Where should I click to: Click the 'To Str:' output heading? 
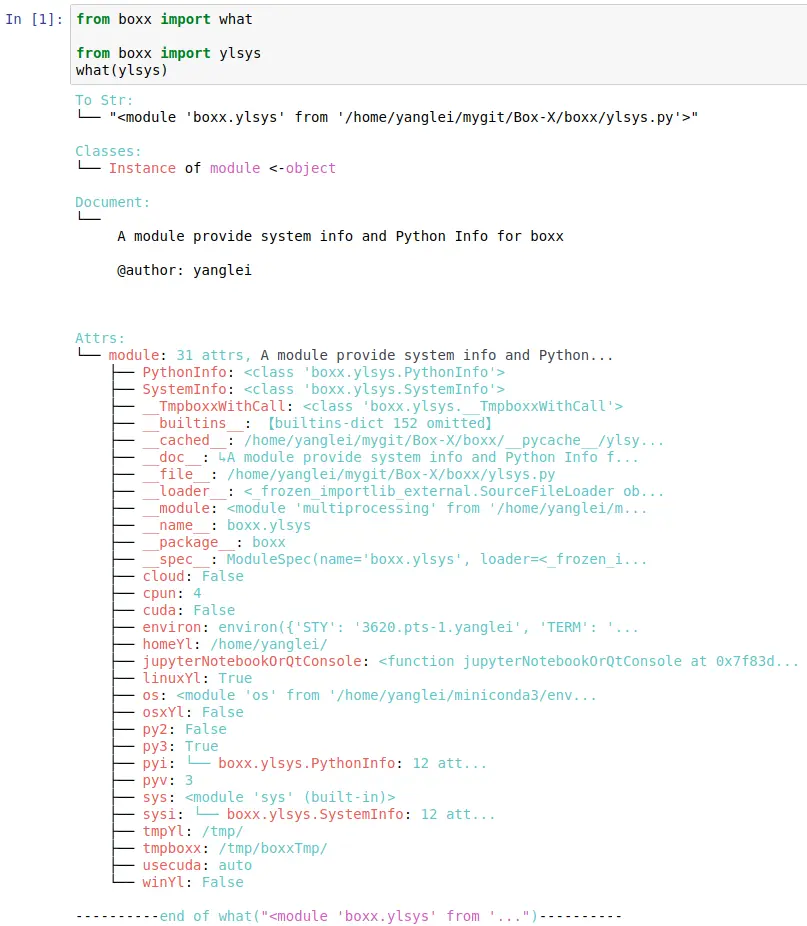click(104, 100)
